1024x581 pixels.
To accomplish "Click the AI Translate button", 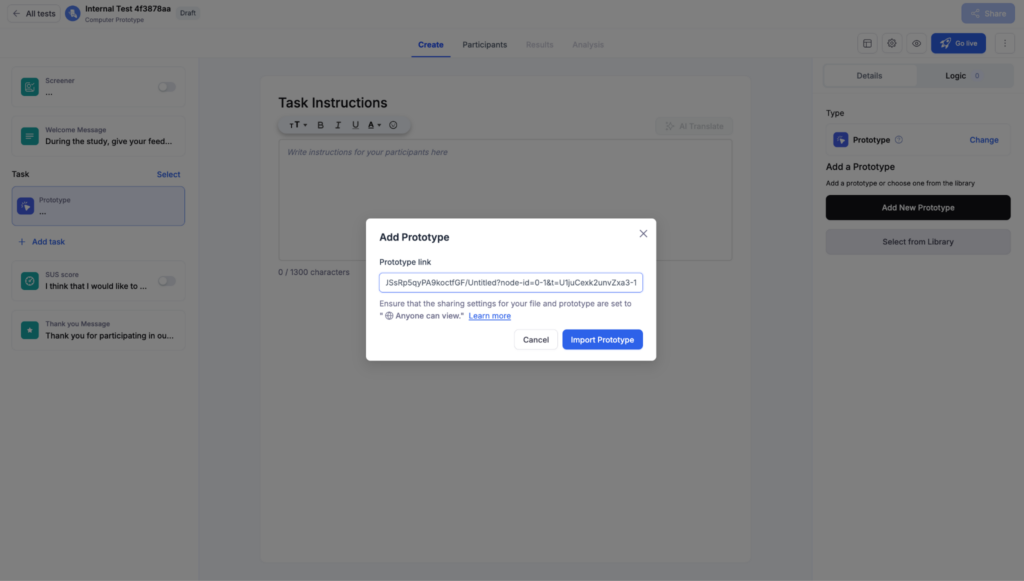I will coord(694,126).
